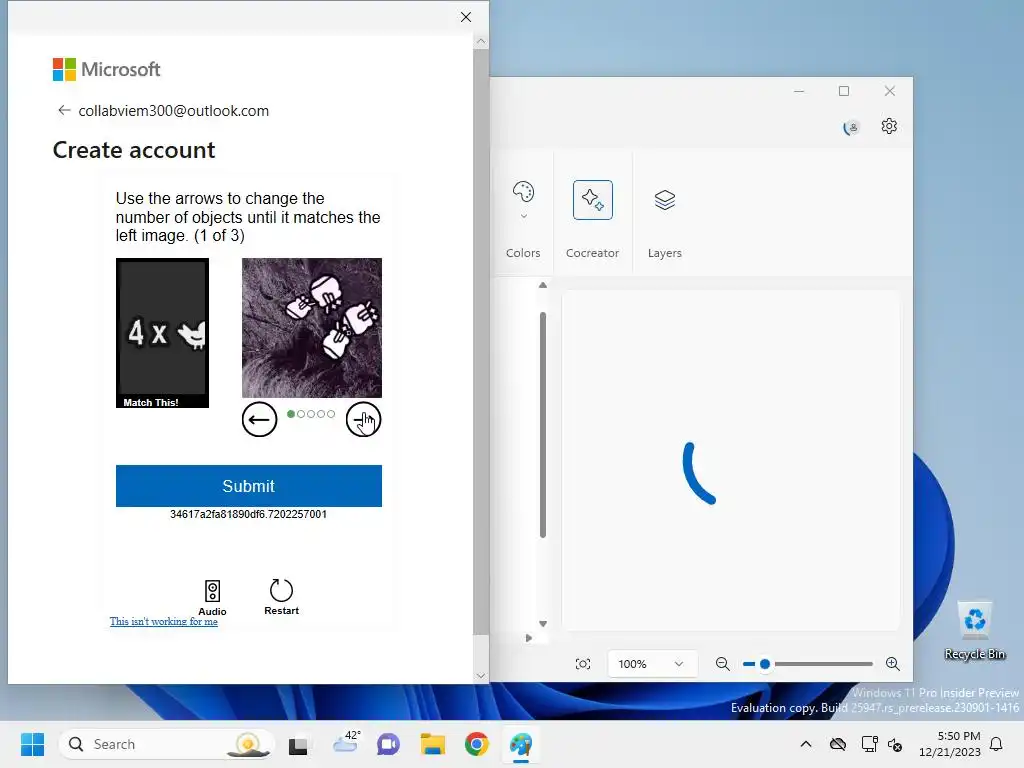Click the collabviem300@outlook.com email text
This screenshot has height=768, width=1024.
tap(174, 111)
